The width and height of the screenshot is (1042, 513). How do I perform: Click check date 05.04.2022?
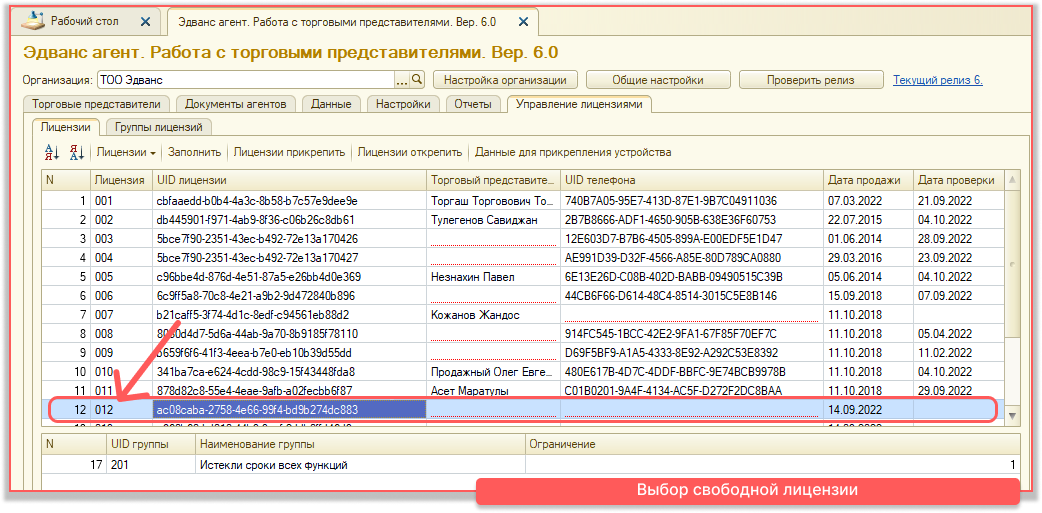click(x=959, y=334)
